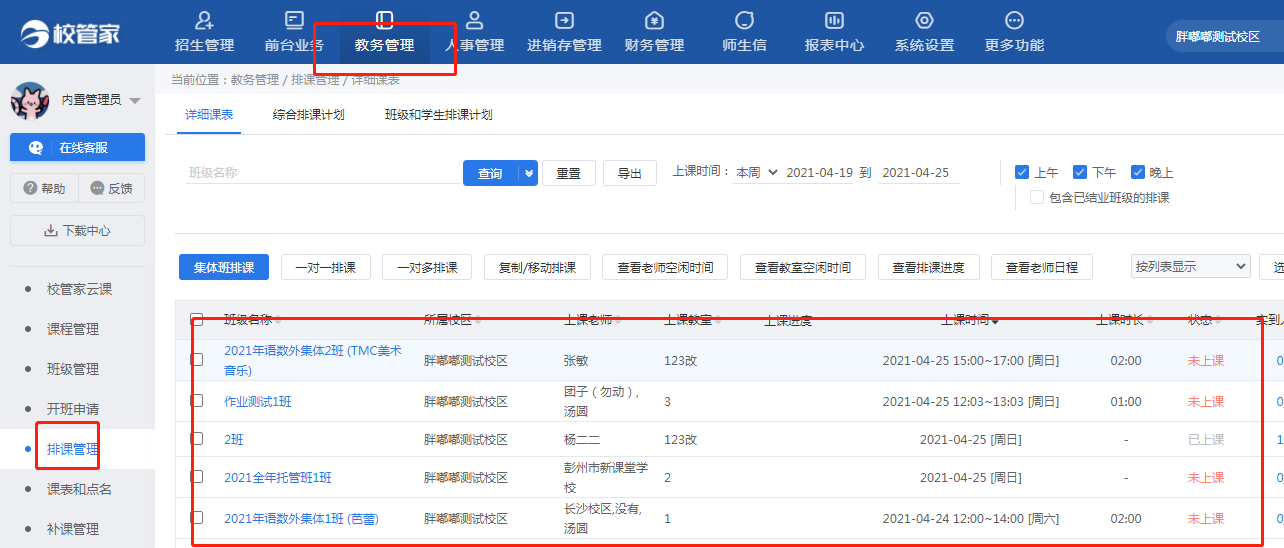Open the 本周 time range dropdown
Viewport: 1284px width, 548px height.
(x=756, y=173)
